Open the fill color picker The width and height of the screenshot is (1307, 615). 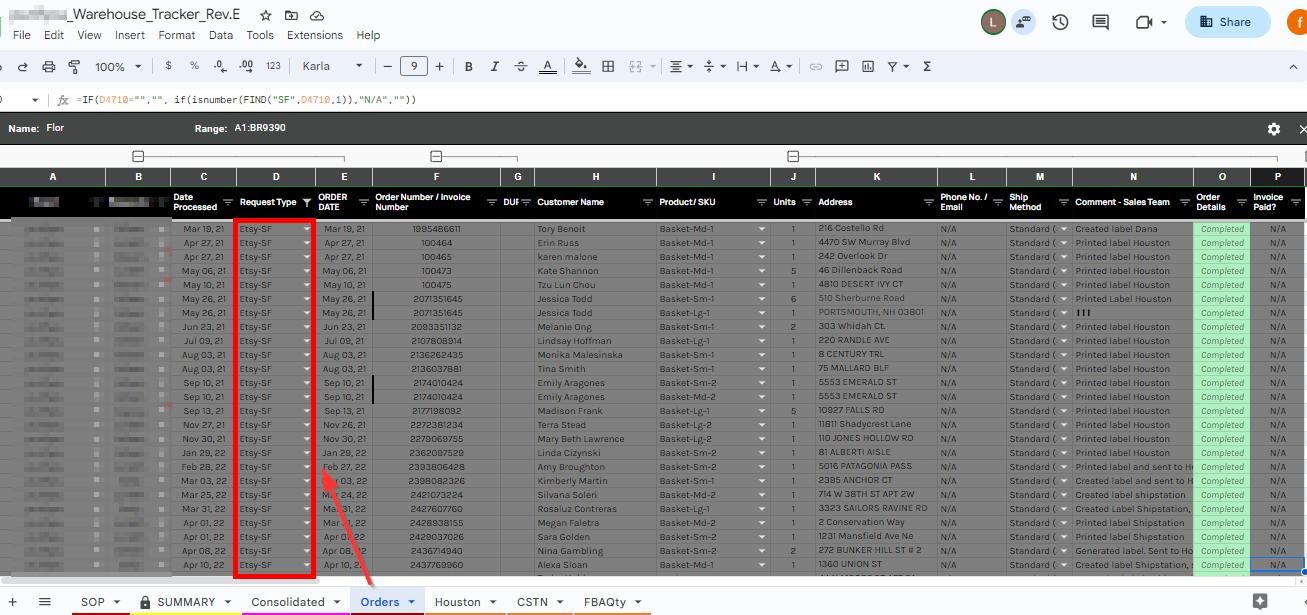(x=581, y=67)
